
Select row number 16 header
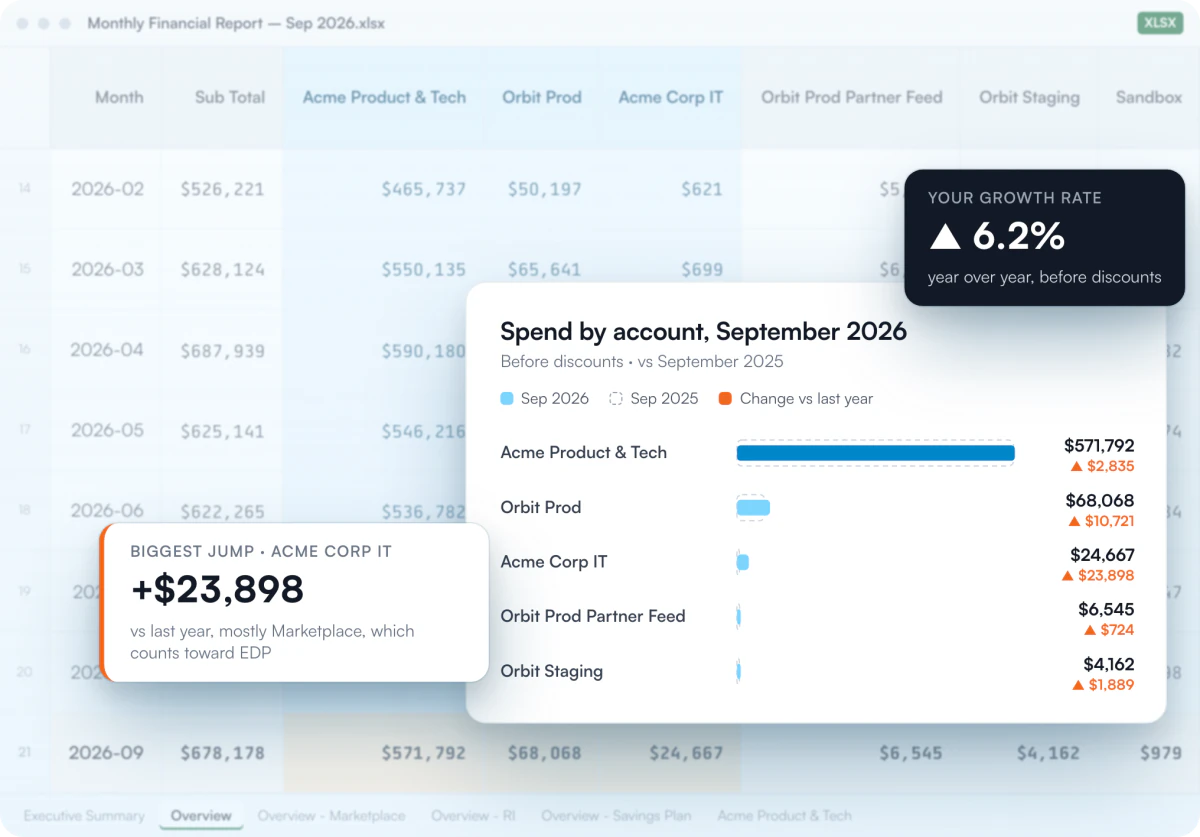coord(25,350)
